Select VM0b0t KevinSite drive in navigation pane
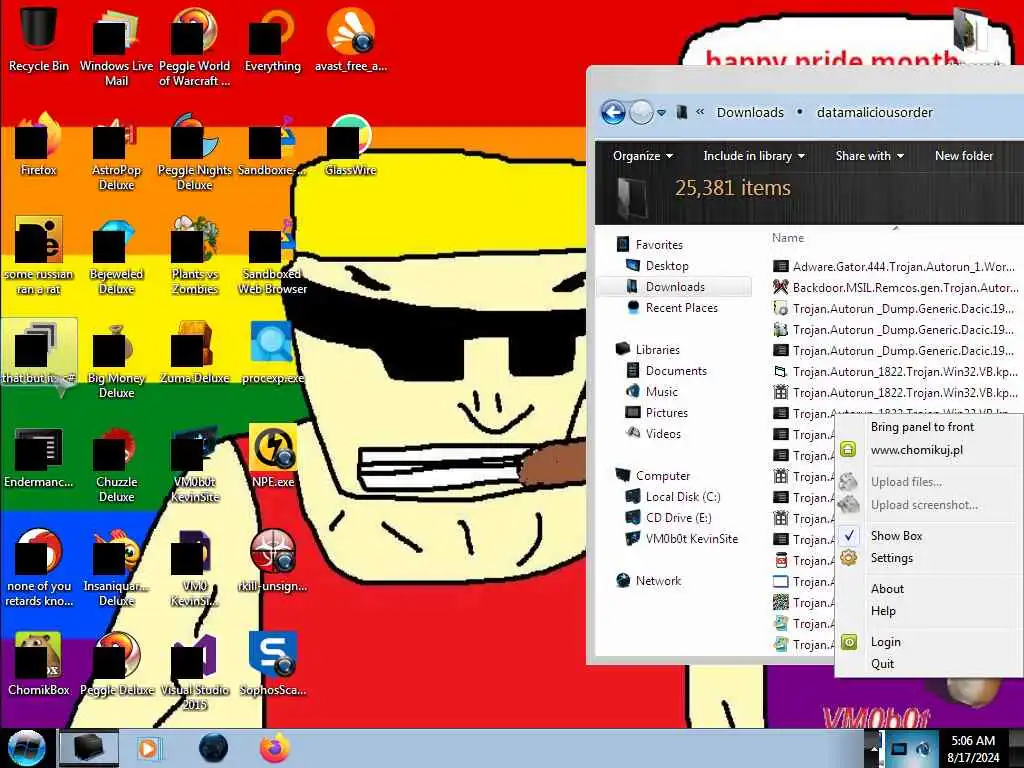Viewport: 1024px width, 768px height. [x=691, y=539]
